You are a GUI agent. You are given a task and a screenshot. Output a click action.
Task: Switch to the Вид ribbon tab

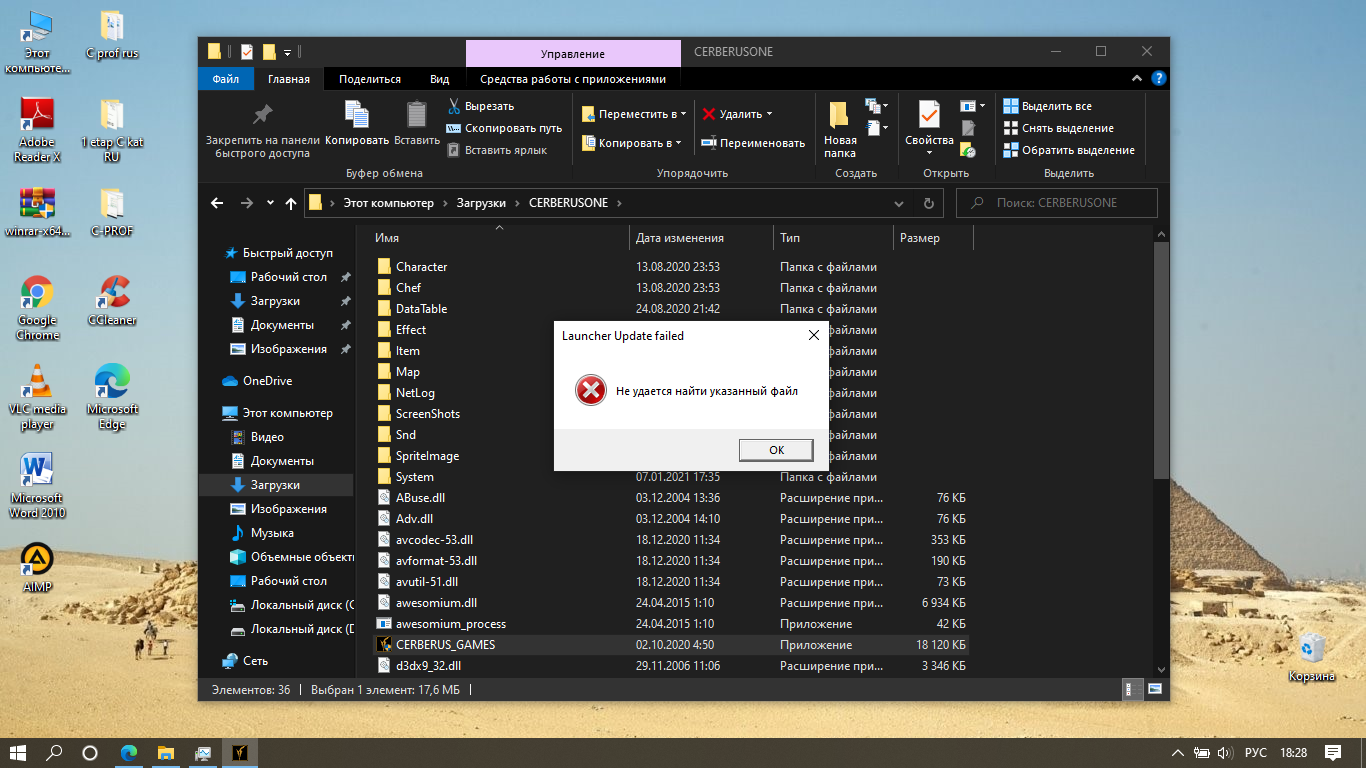coord(439,79)
